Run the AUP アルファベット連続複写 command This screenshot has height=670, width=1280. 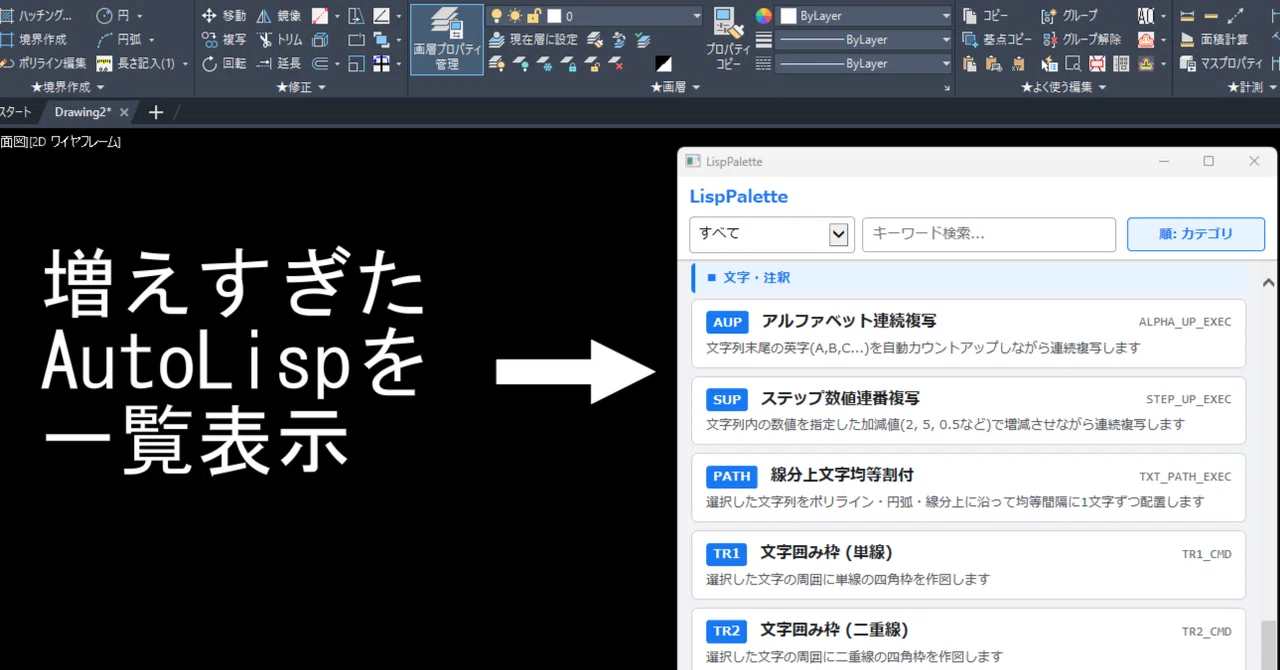pos(968,333)
